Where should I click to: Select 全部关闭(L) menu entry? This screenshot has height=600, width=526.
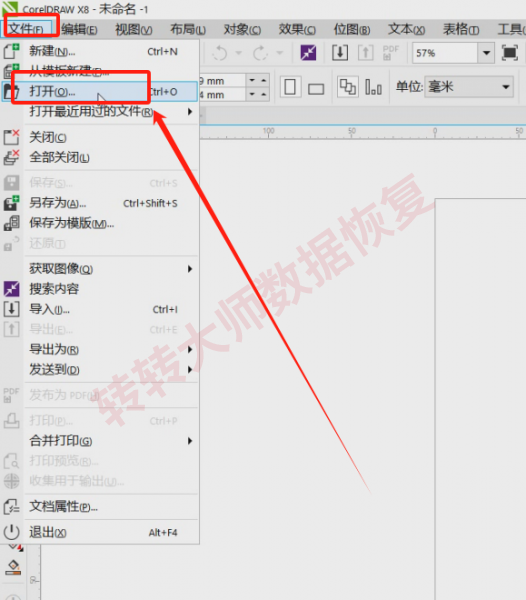point(99,157)
